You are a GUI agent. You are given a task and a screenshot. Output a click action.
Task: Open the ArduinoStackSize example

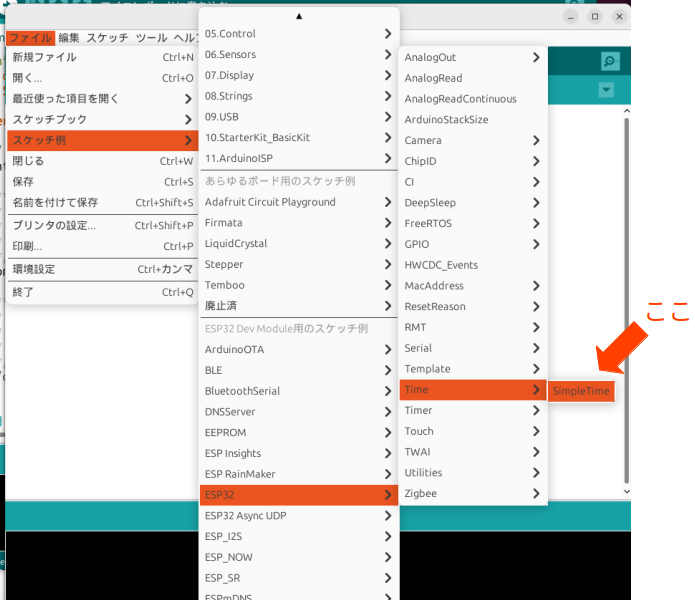[x=473, y=120]
